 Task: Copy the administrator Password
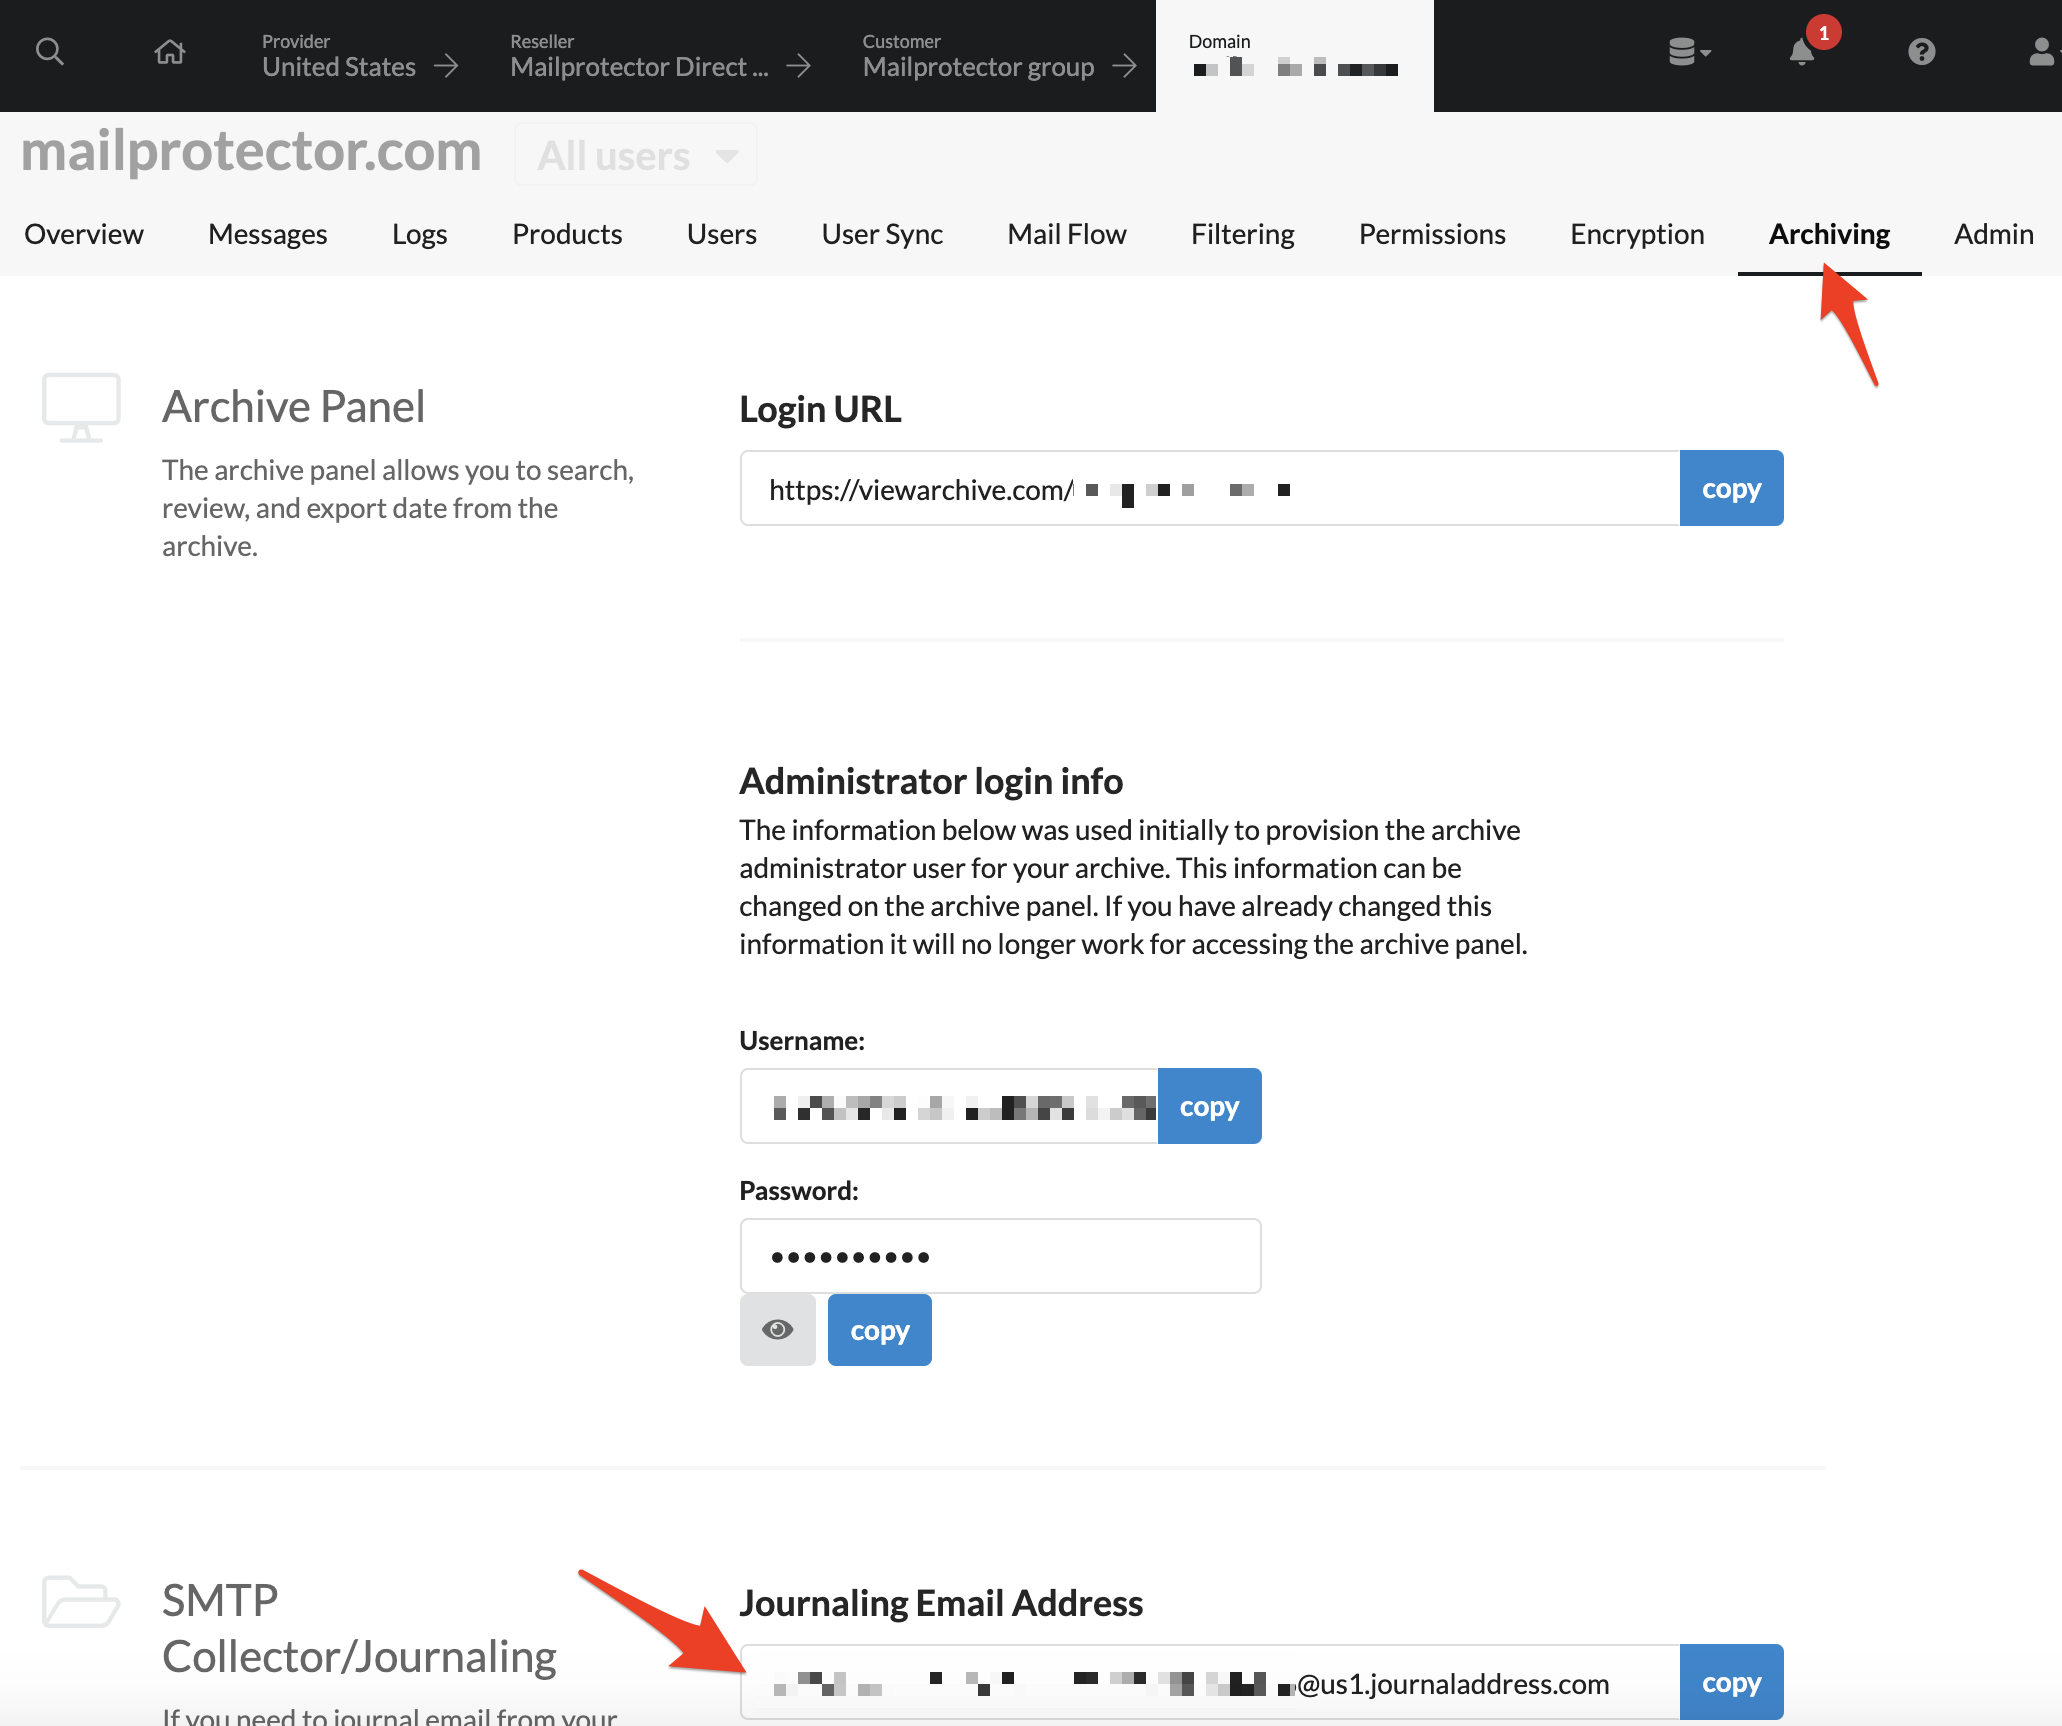coord(879,1330)
